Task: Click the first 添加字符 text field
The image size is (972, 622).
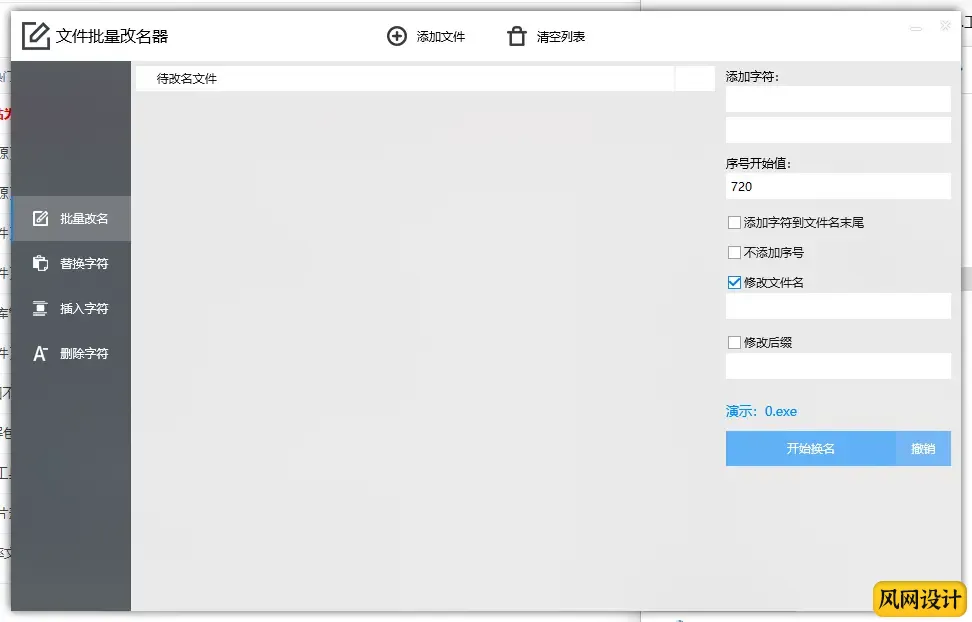Action: [x=837, y=99]
